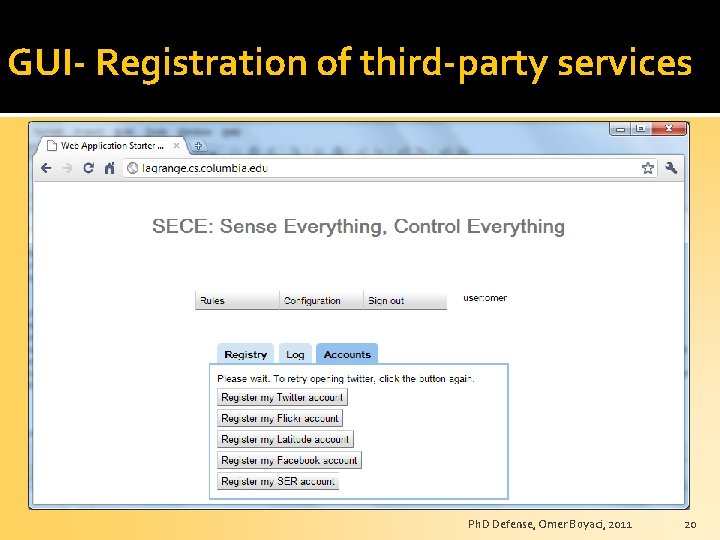
Task: Reload the page with the refresh icon
Action: tap(89, 168)
